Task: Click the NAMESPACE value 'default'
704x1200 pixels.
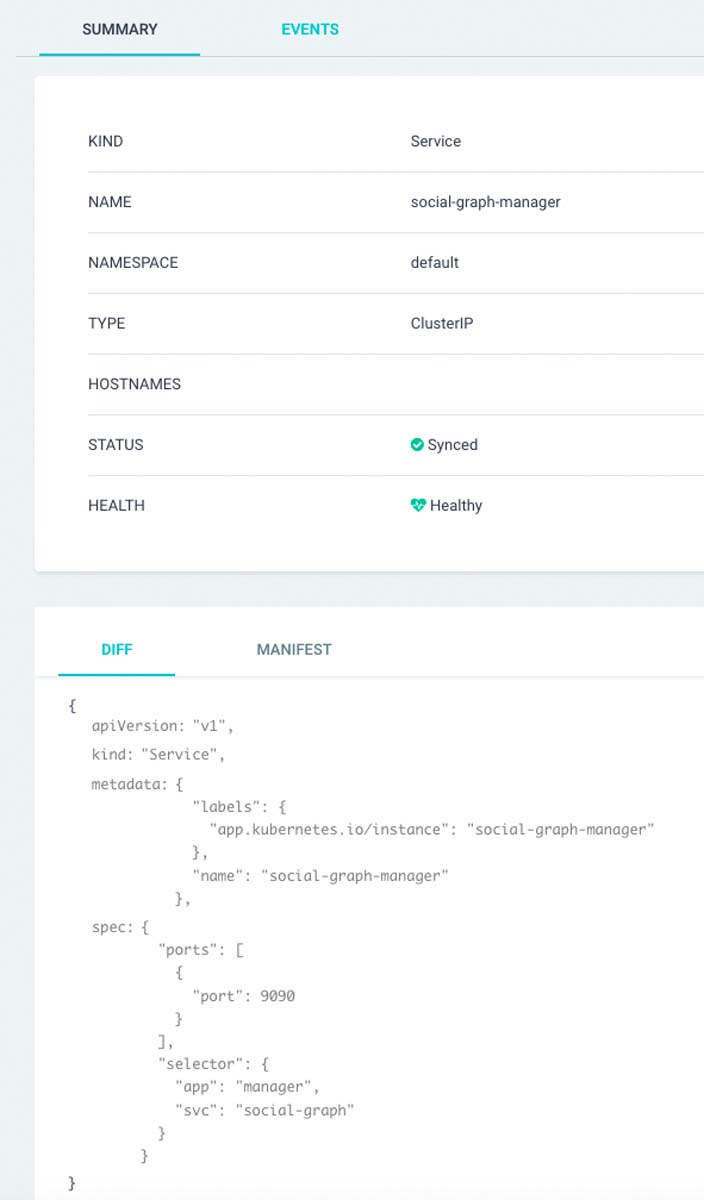Action: 435,262
